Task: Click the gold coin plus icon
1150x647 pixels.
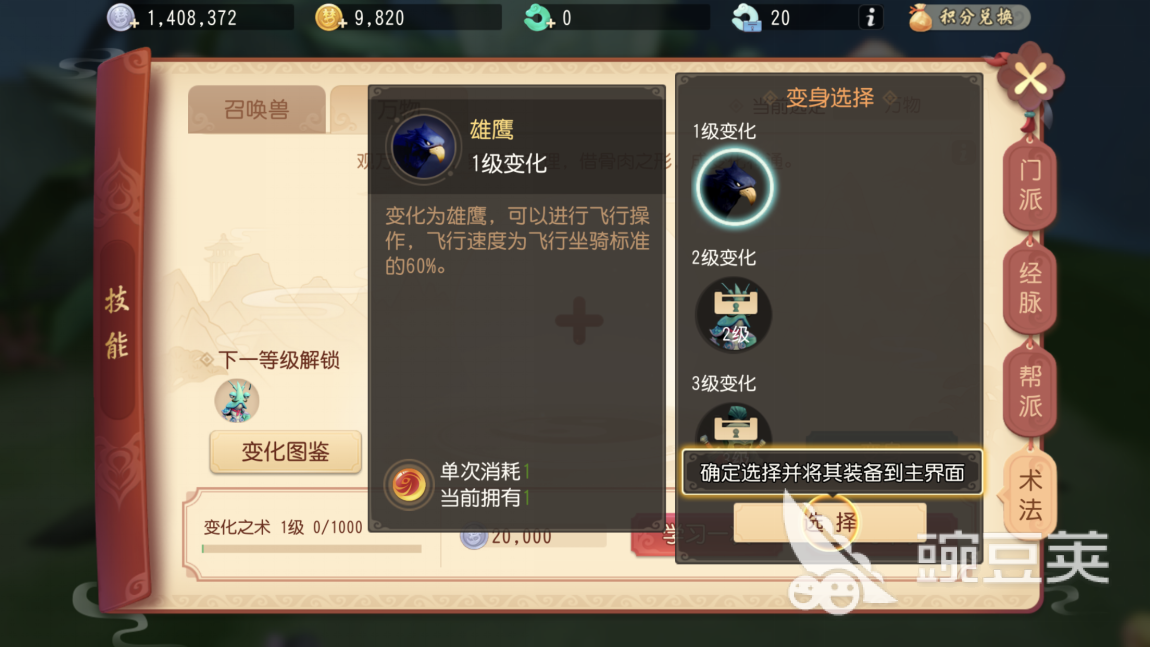Action: click(x=330, y=18)
